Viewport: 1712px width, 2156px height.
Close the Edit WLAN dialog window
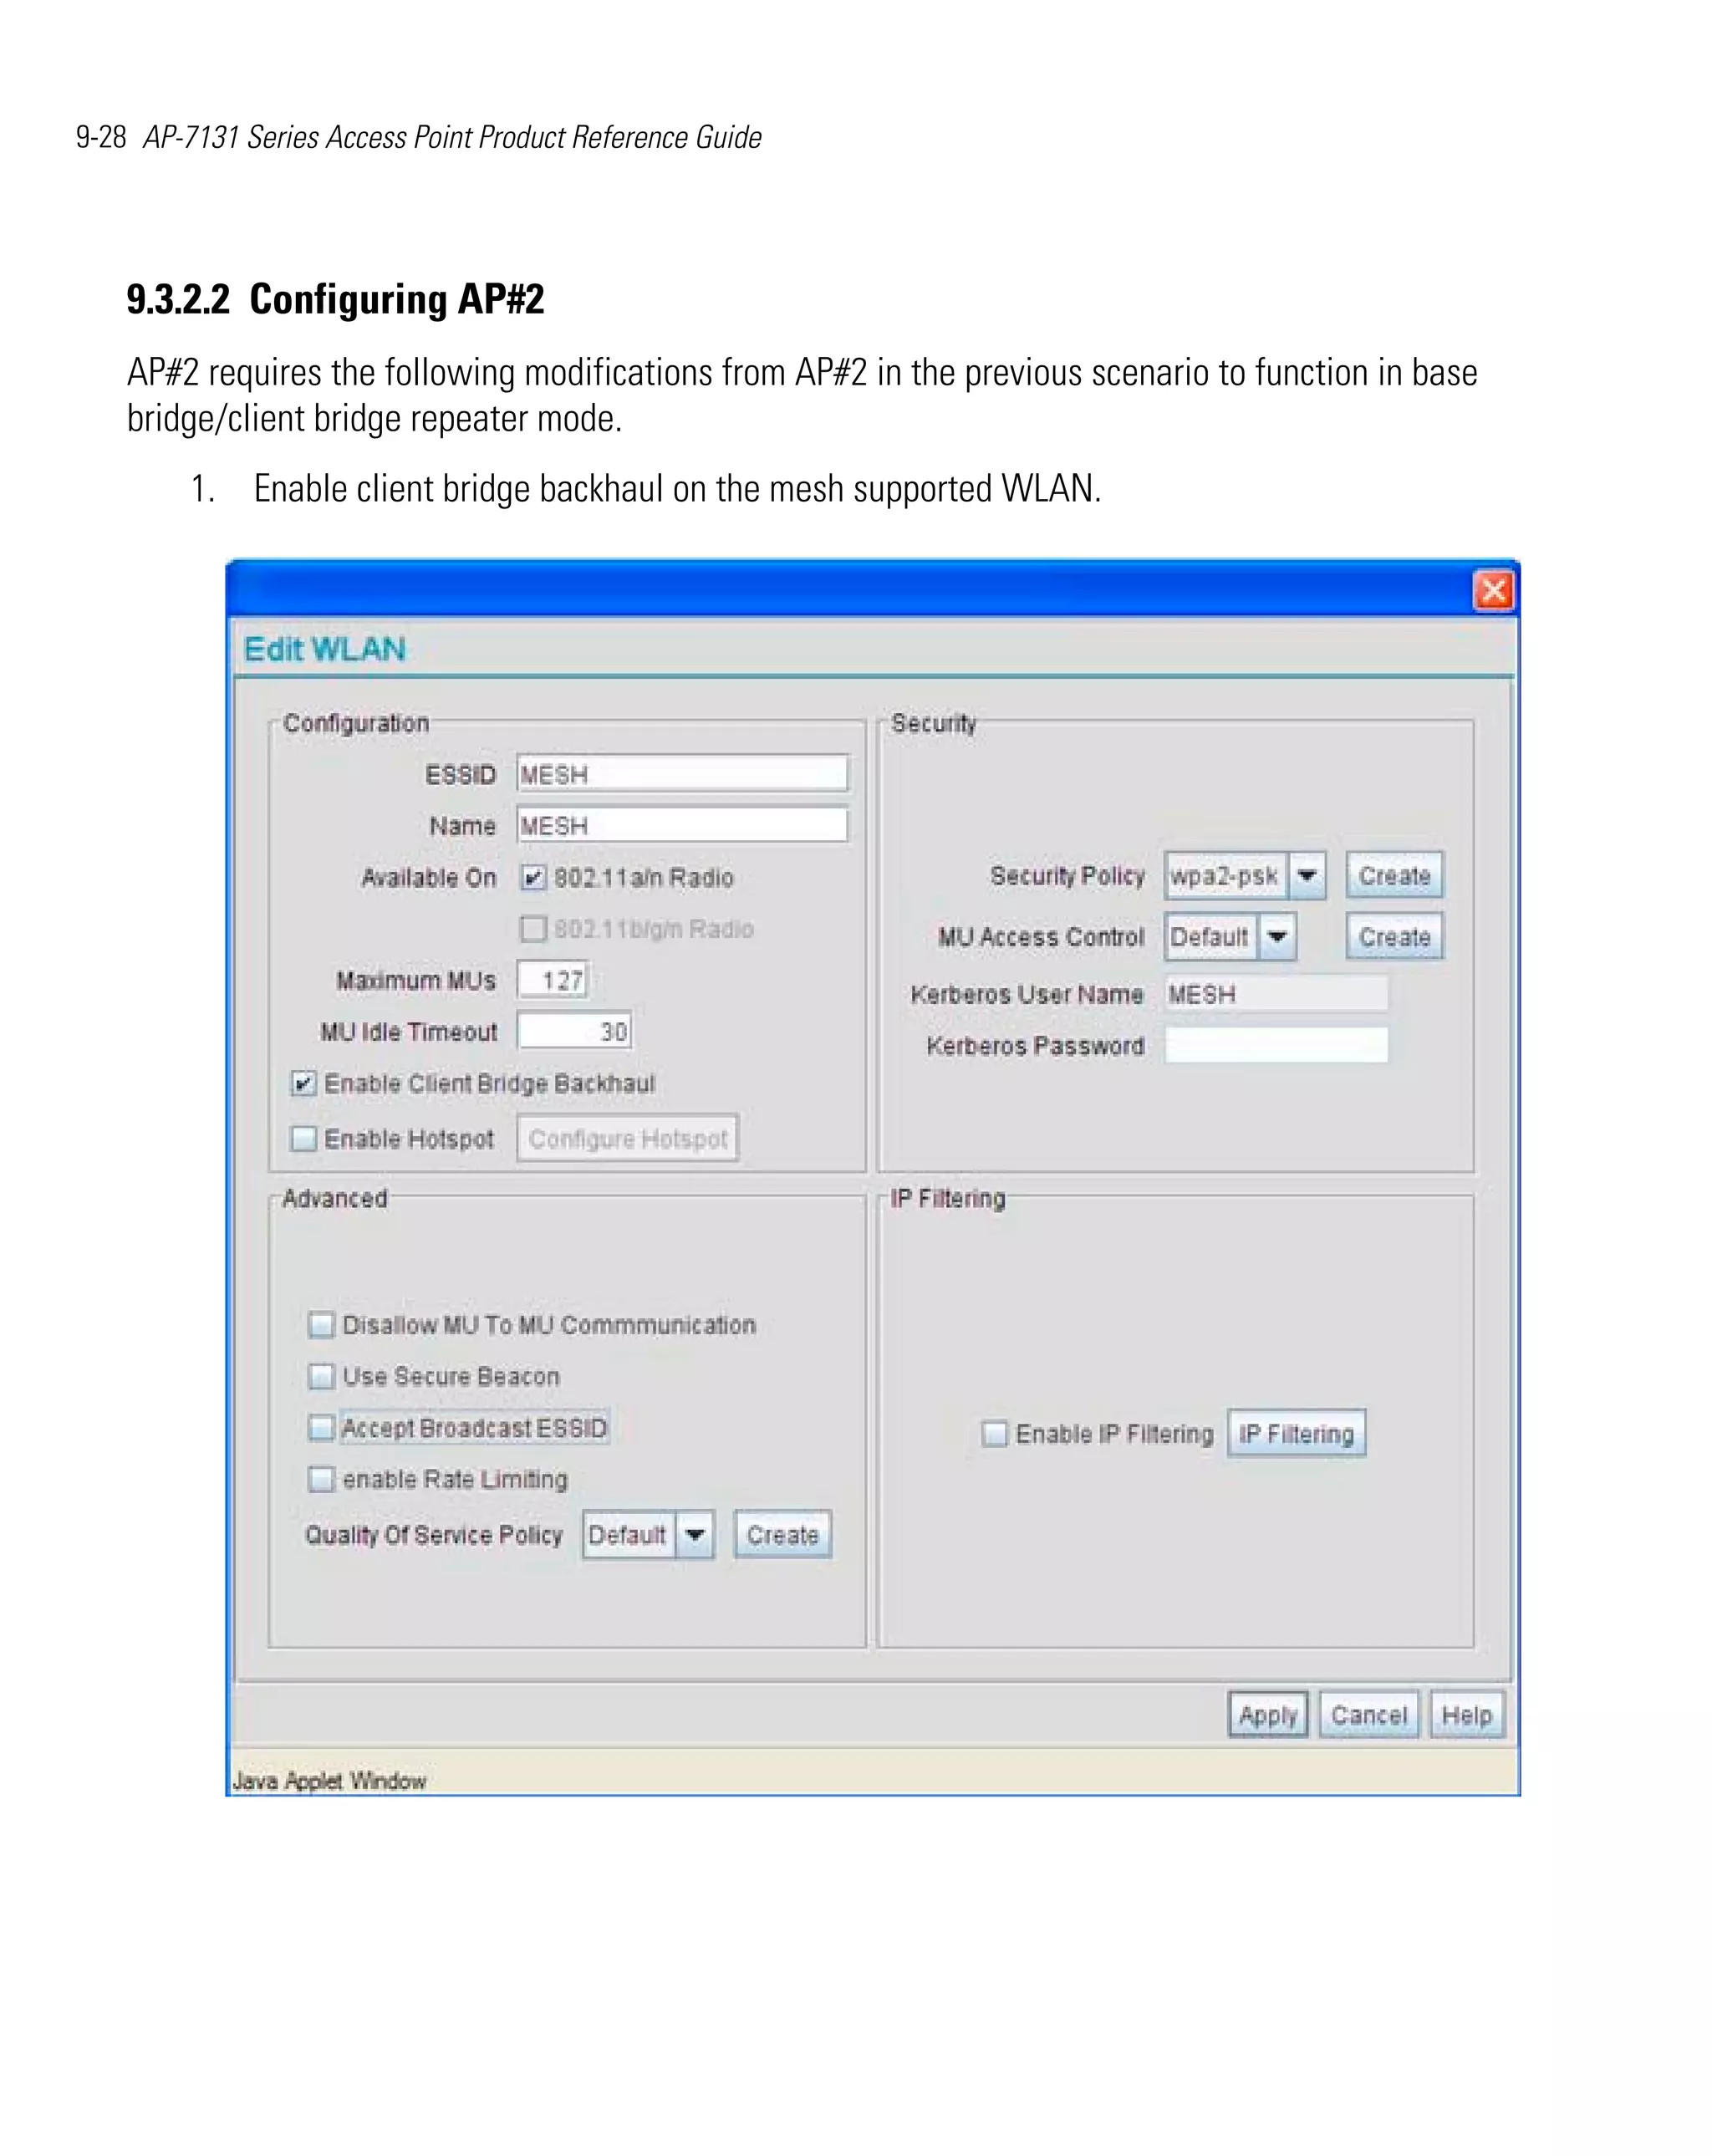[x=1493, y=591]
